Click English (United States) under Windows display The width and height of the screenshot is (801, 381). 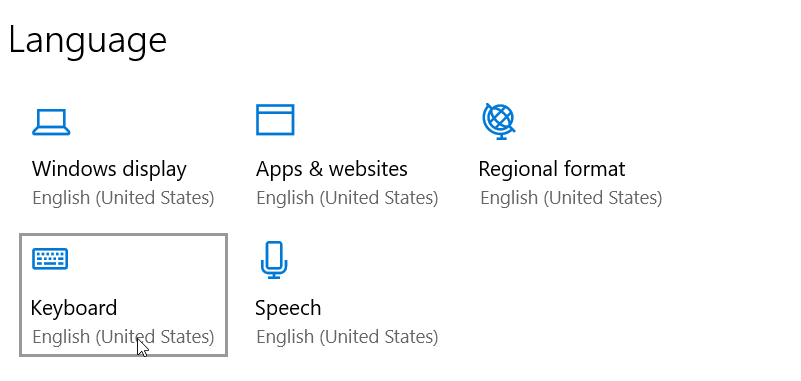[123, 198]
